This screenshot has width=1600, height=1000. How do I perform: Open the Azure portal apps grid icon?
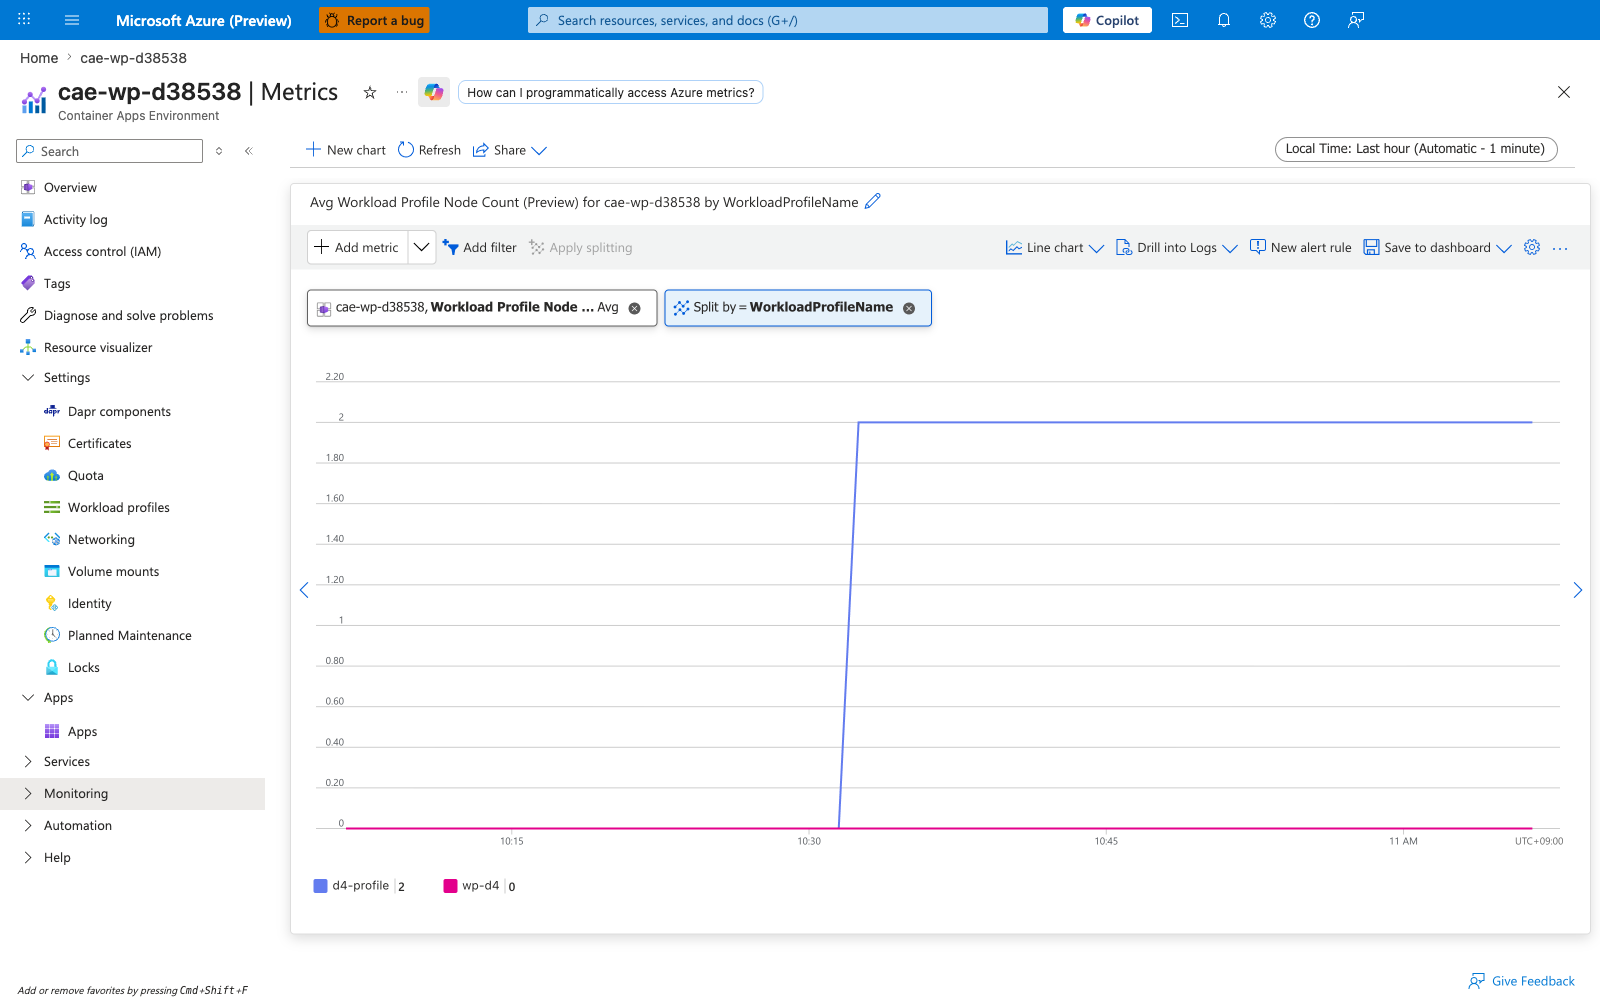[x=24, y=20]
